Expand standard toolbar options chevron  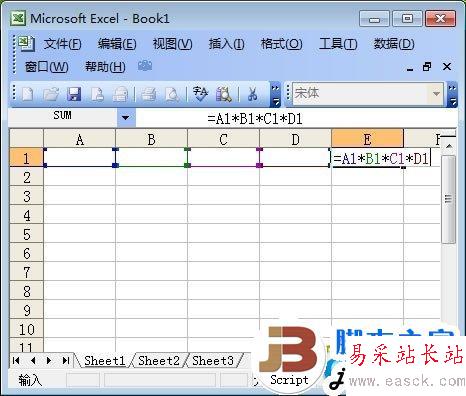coord(275,94)
